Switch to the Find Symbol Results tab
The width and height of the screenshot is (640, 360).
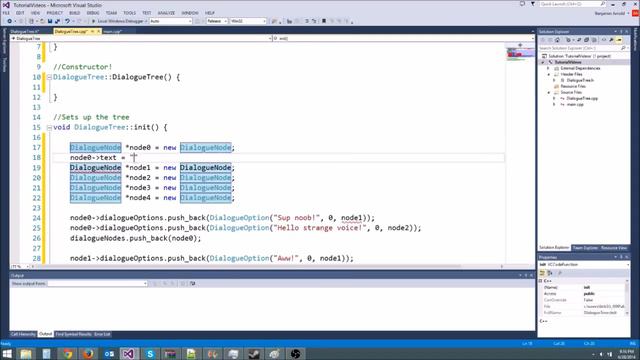pyautogui.click(x=73, y=334)
